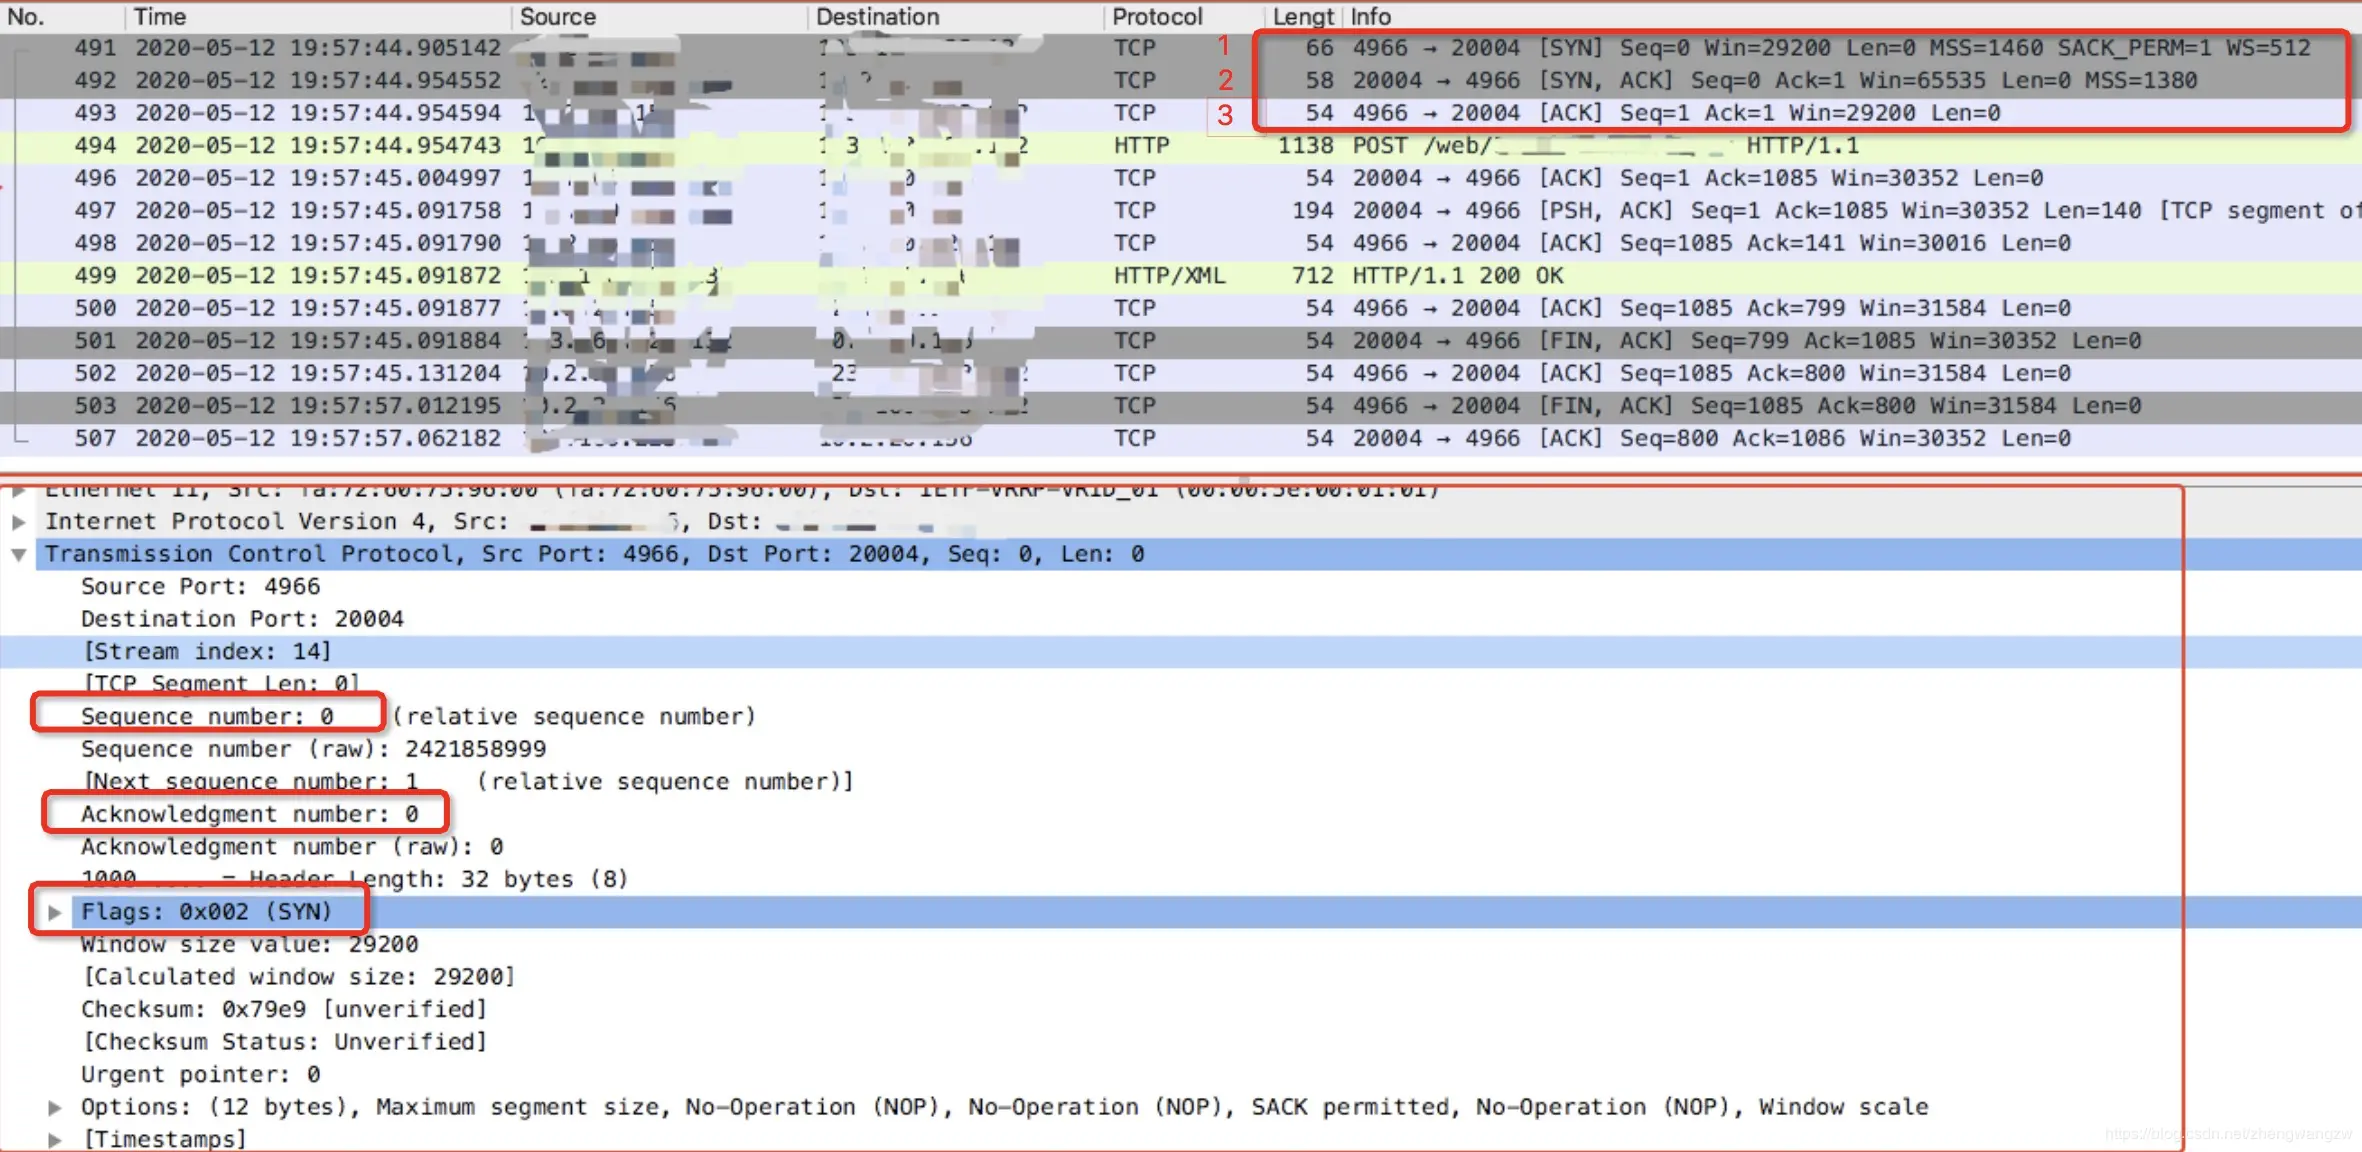
Task: Collapse the Transmission Control Protocol section
Action: (x=18, y=555)
